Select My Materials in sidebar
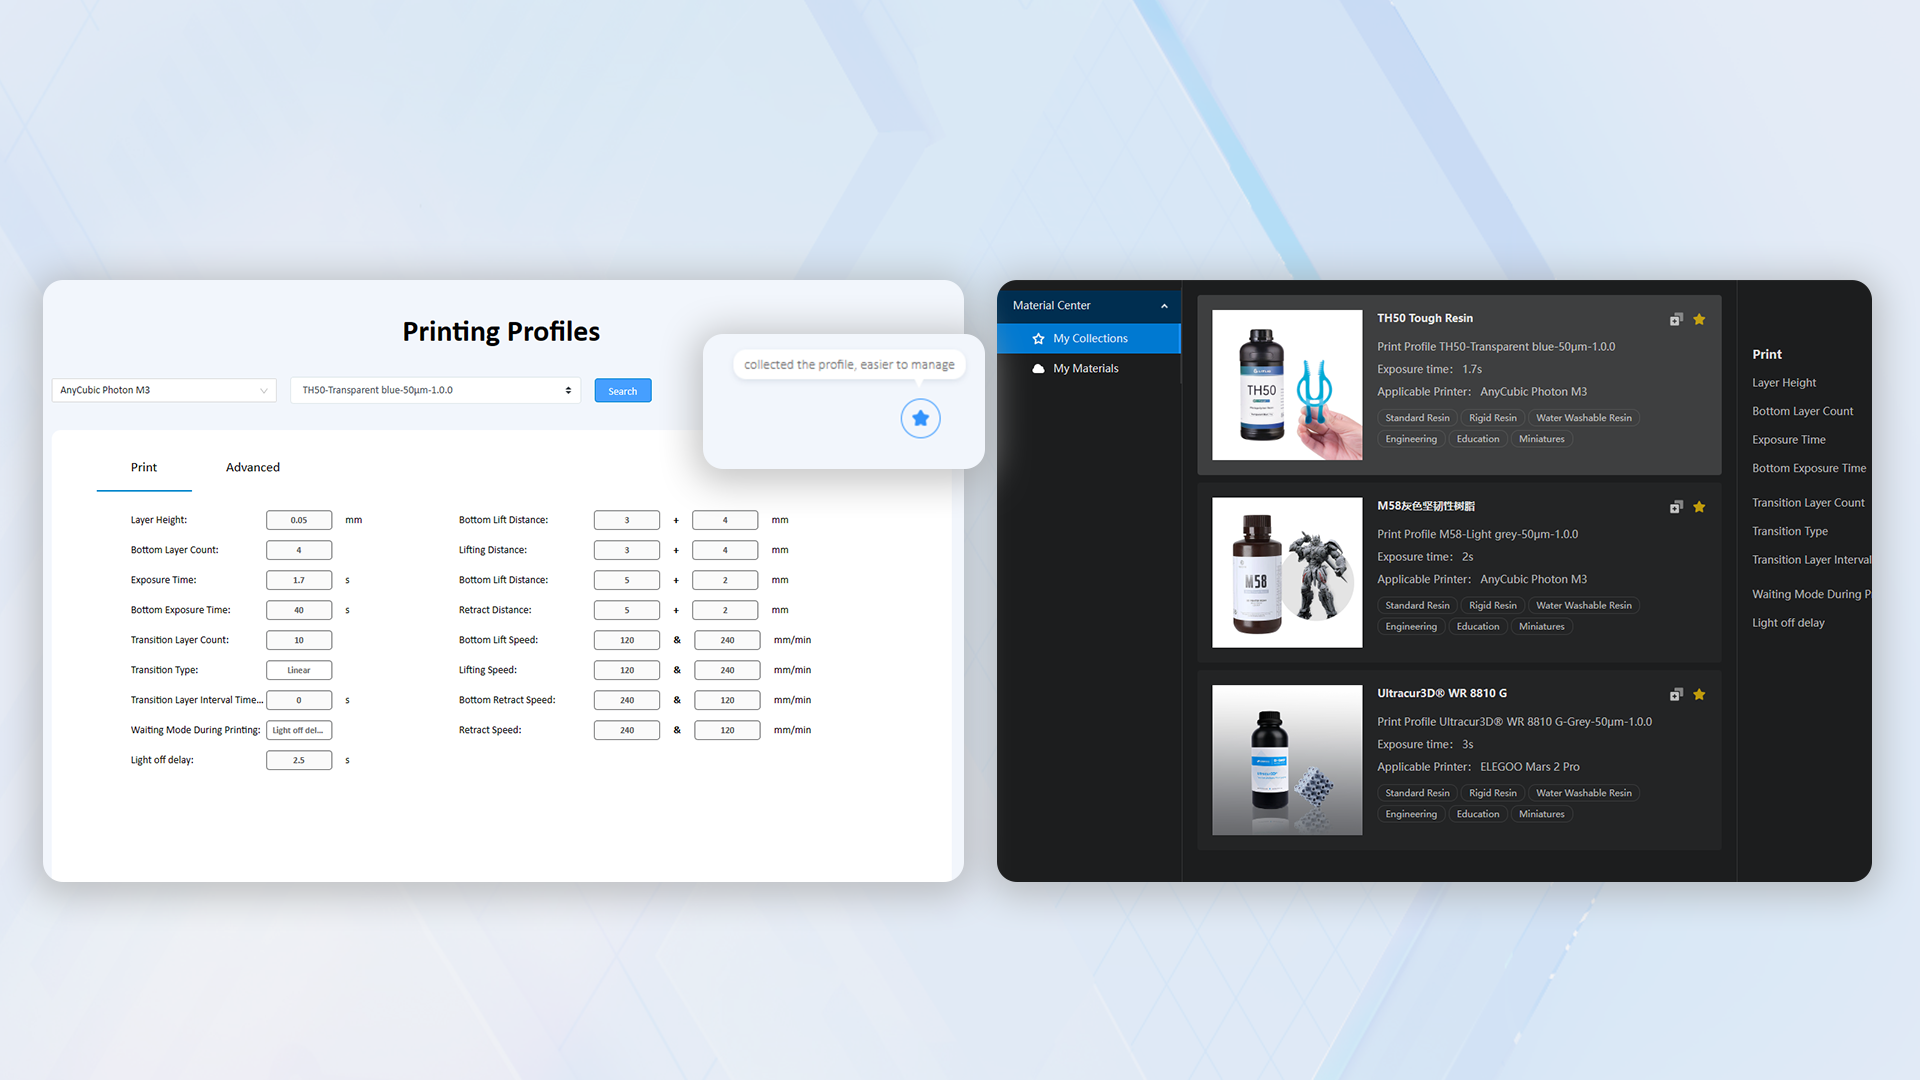 click(x=1089, y=368)
